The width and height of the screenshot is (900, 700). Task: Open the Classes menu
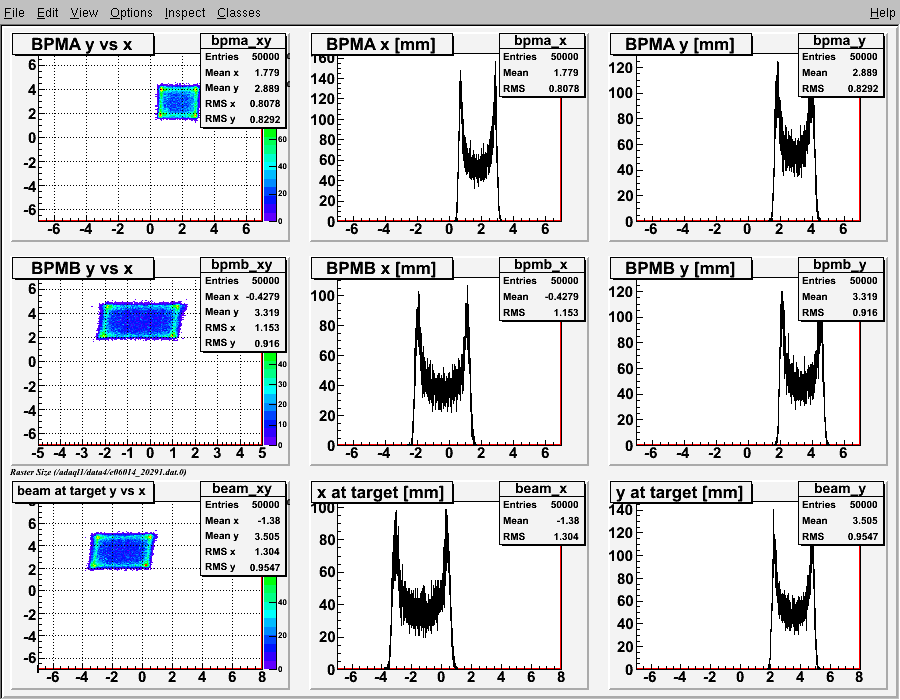click(x=238, y=12)
